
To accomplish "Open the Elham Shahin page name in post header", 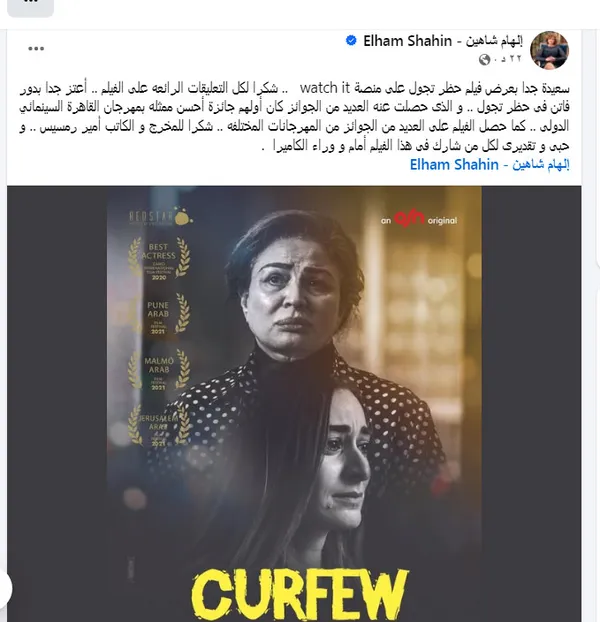I will (x=443, y=40).
